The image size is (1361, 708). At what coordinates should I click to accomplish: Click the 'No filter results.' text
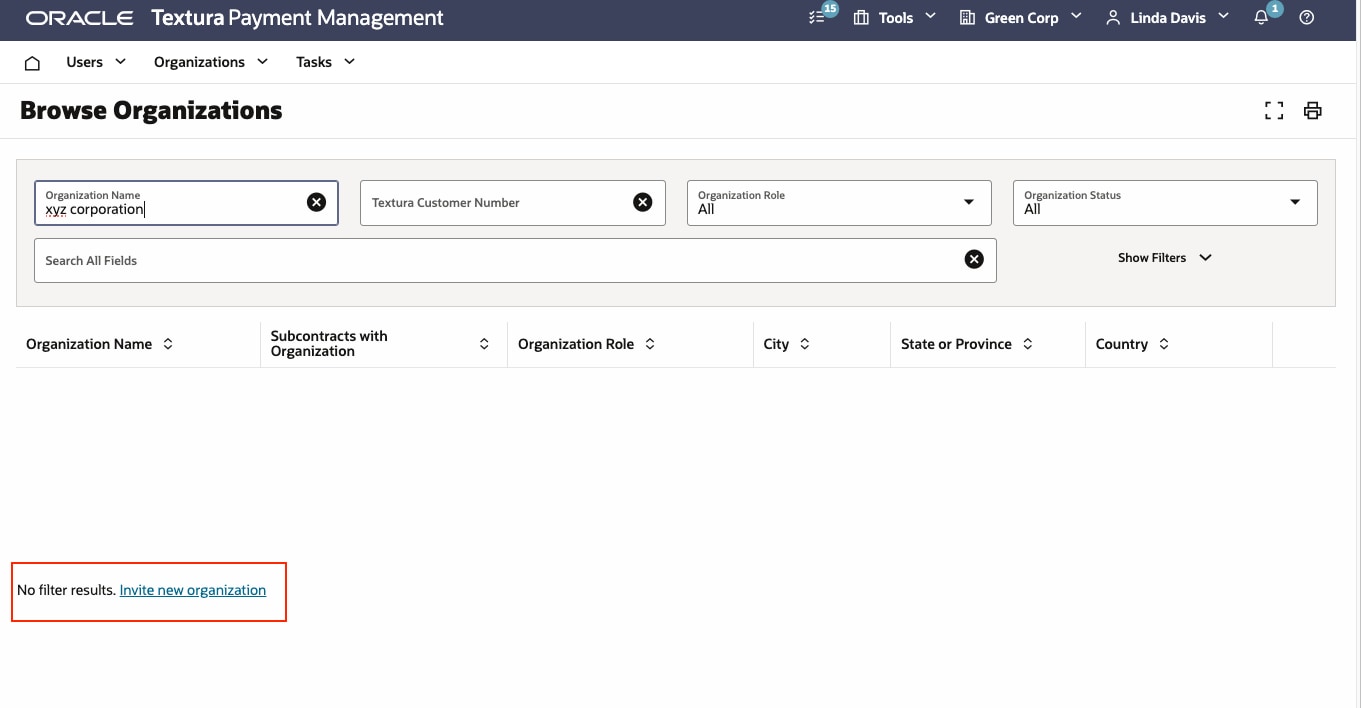(66, 590)
